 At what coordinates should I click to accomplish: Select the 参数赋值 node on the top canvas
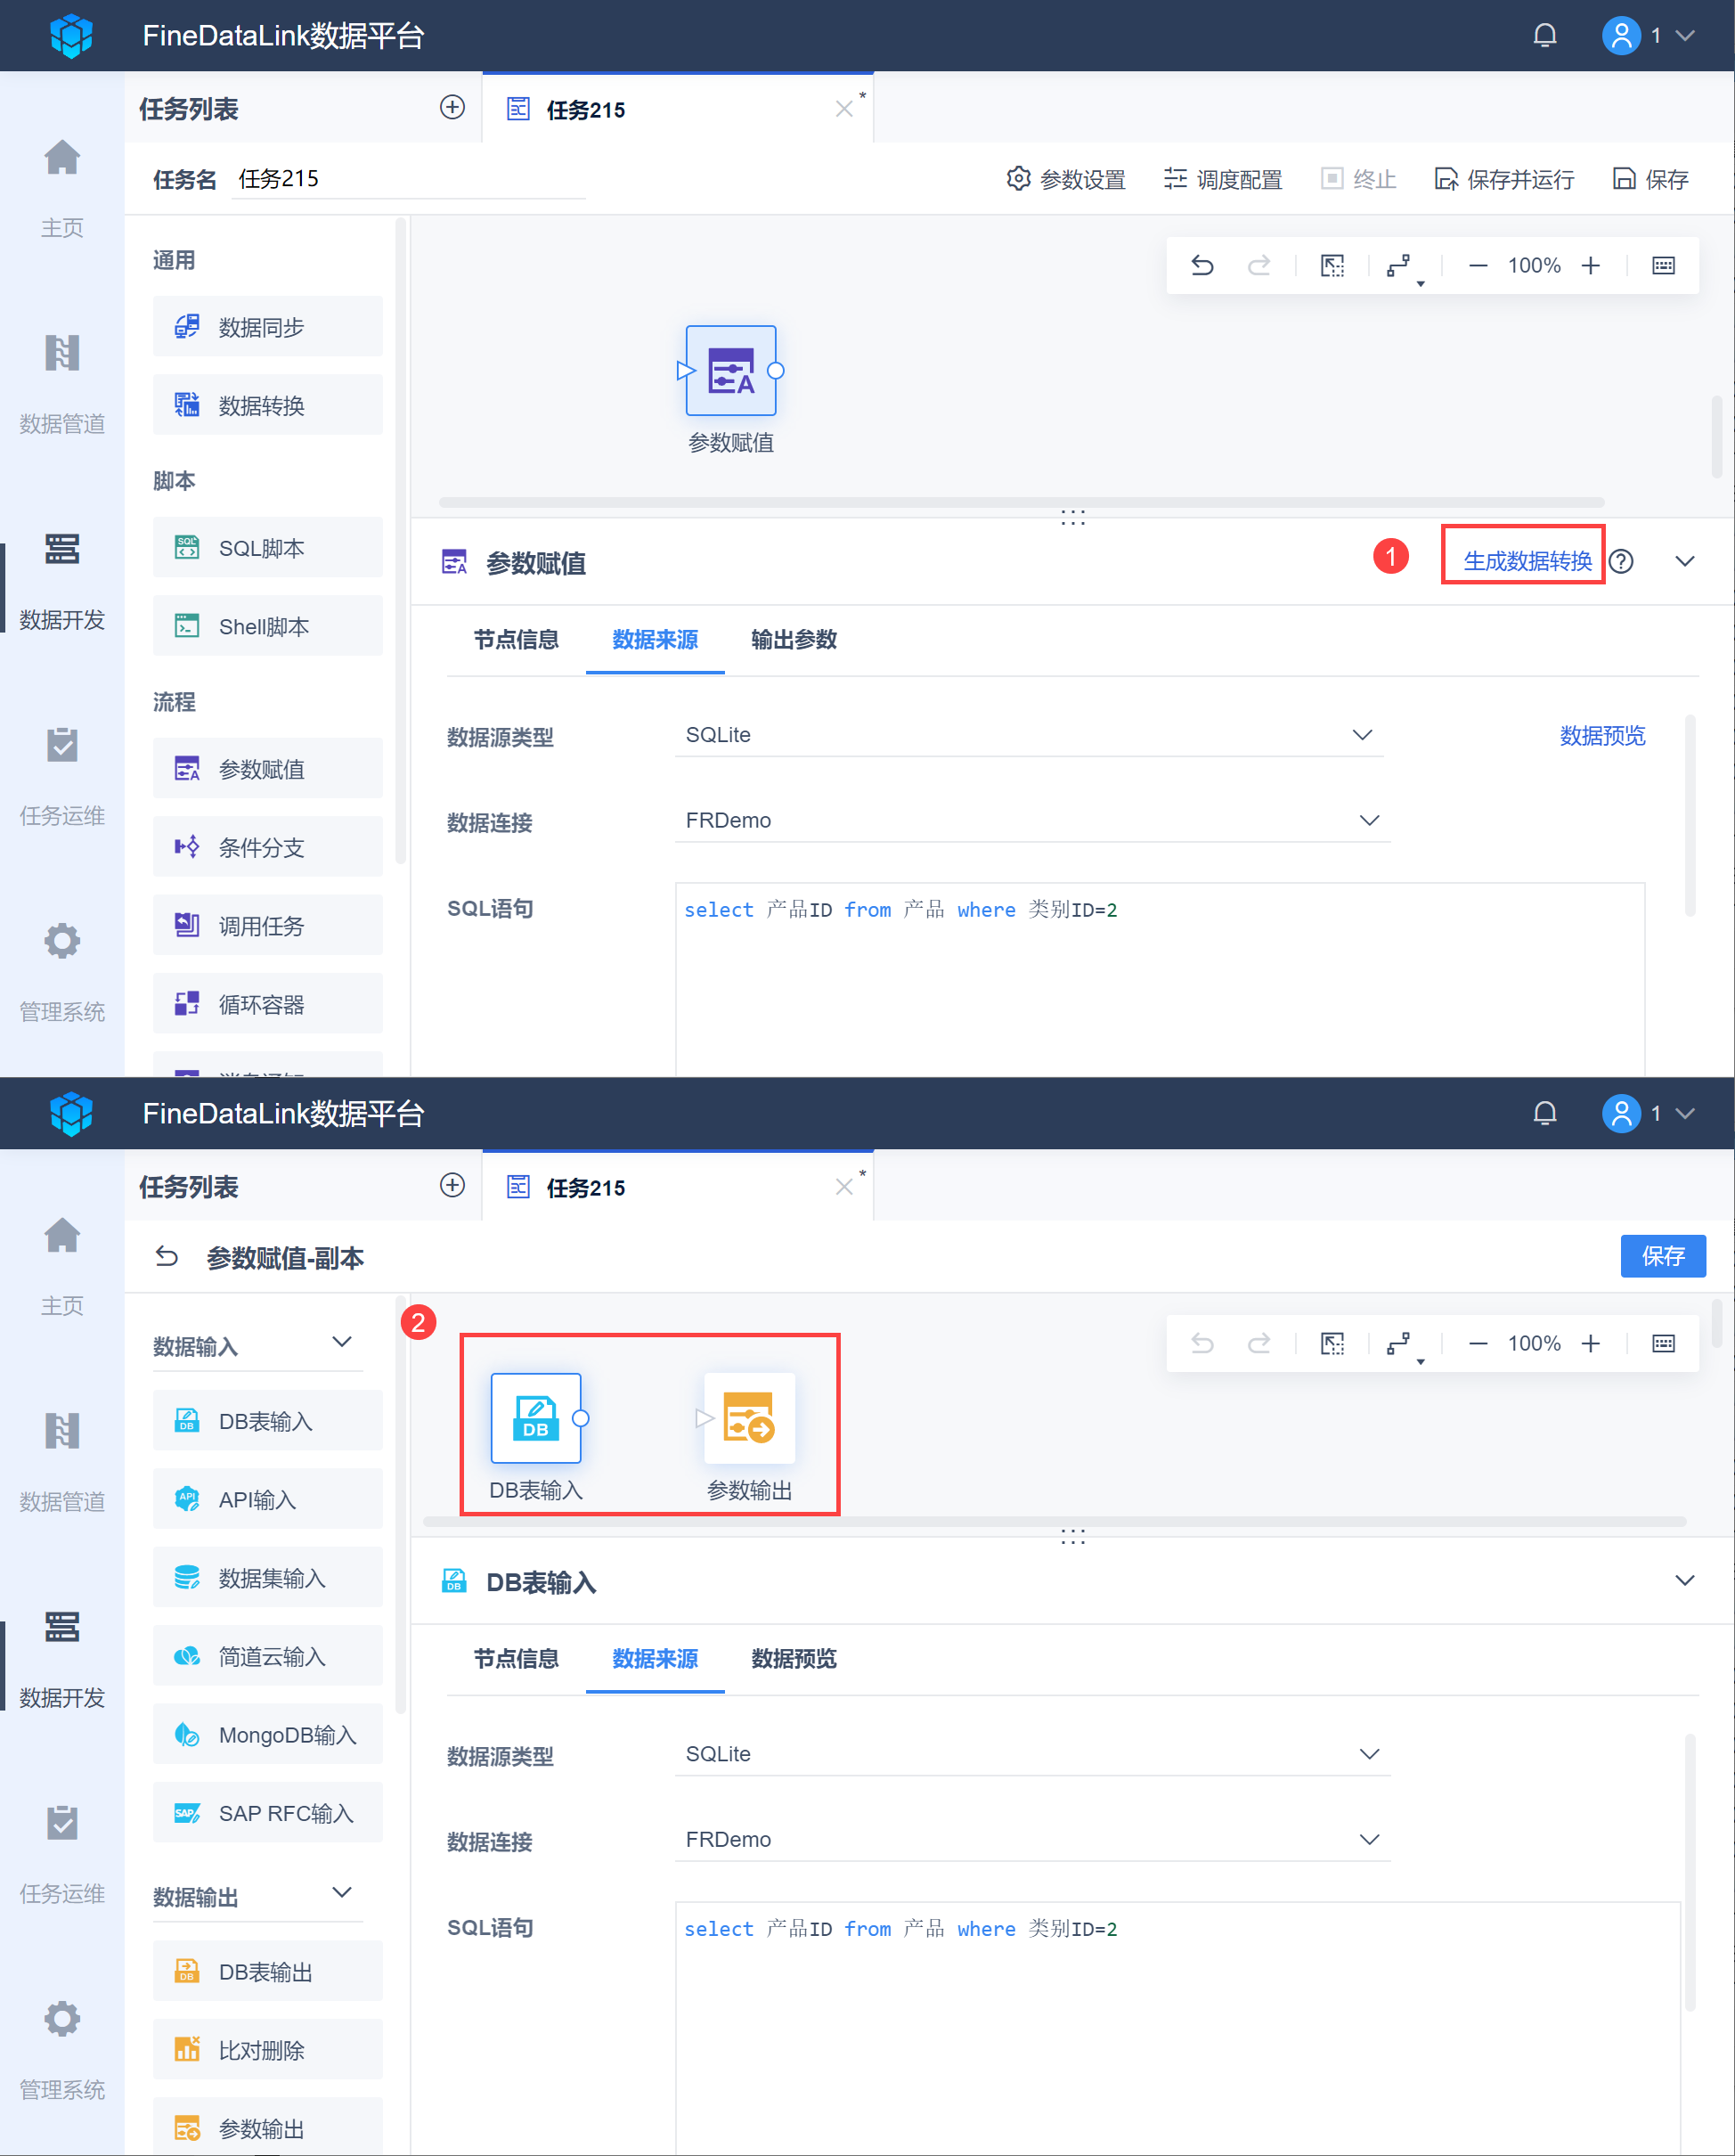[731, 370]
